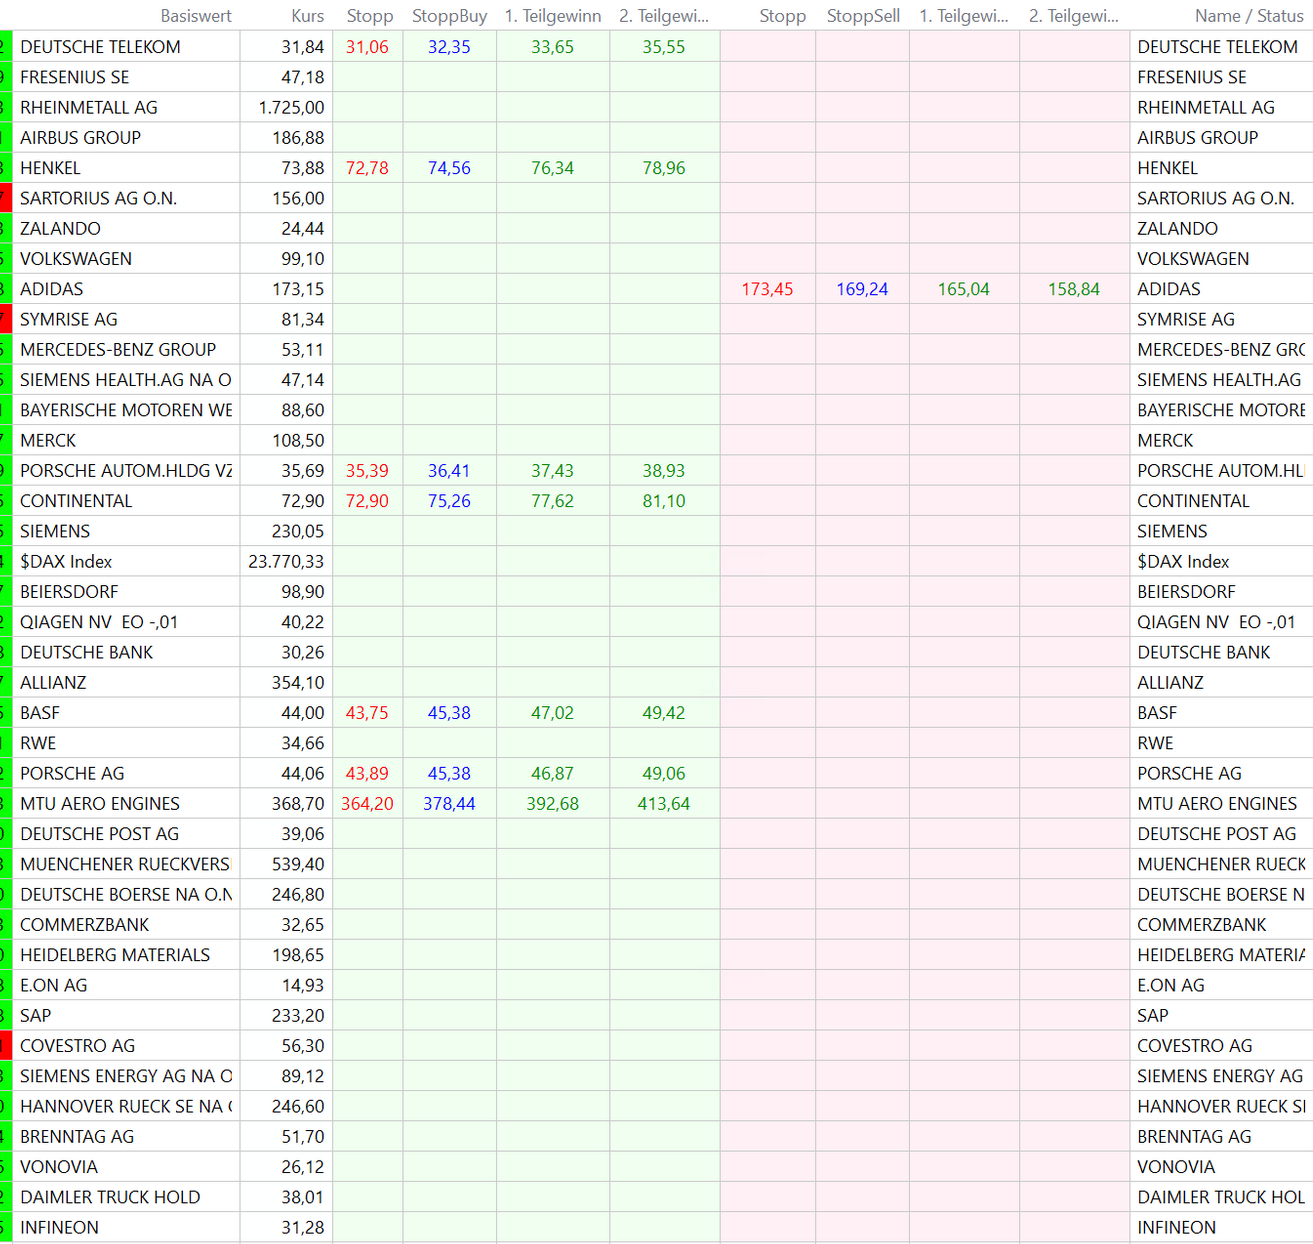
Task: Select INFINEON in the Name / Status column
Action: pyautogui.click(x=1176, y=1228)
